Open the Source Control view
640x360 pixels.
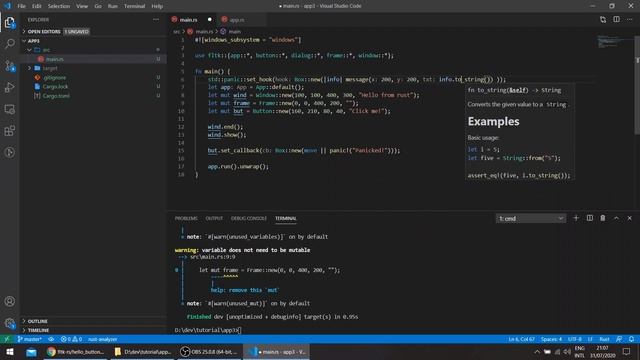10,66
